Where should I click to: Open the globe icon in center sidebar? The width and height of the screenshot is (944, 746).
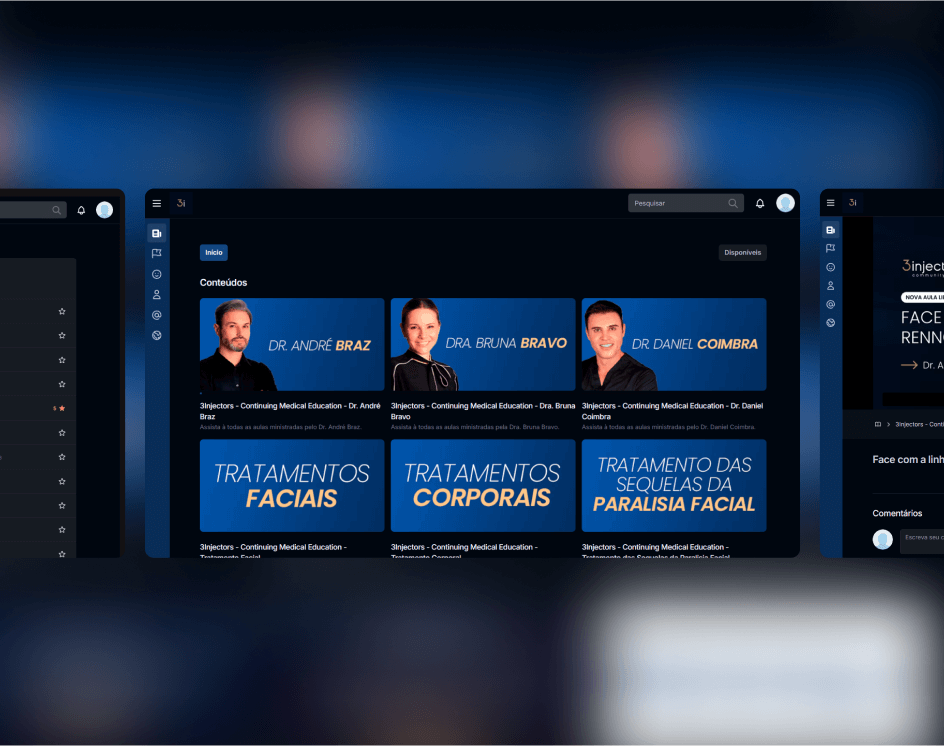156,335
